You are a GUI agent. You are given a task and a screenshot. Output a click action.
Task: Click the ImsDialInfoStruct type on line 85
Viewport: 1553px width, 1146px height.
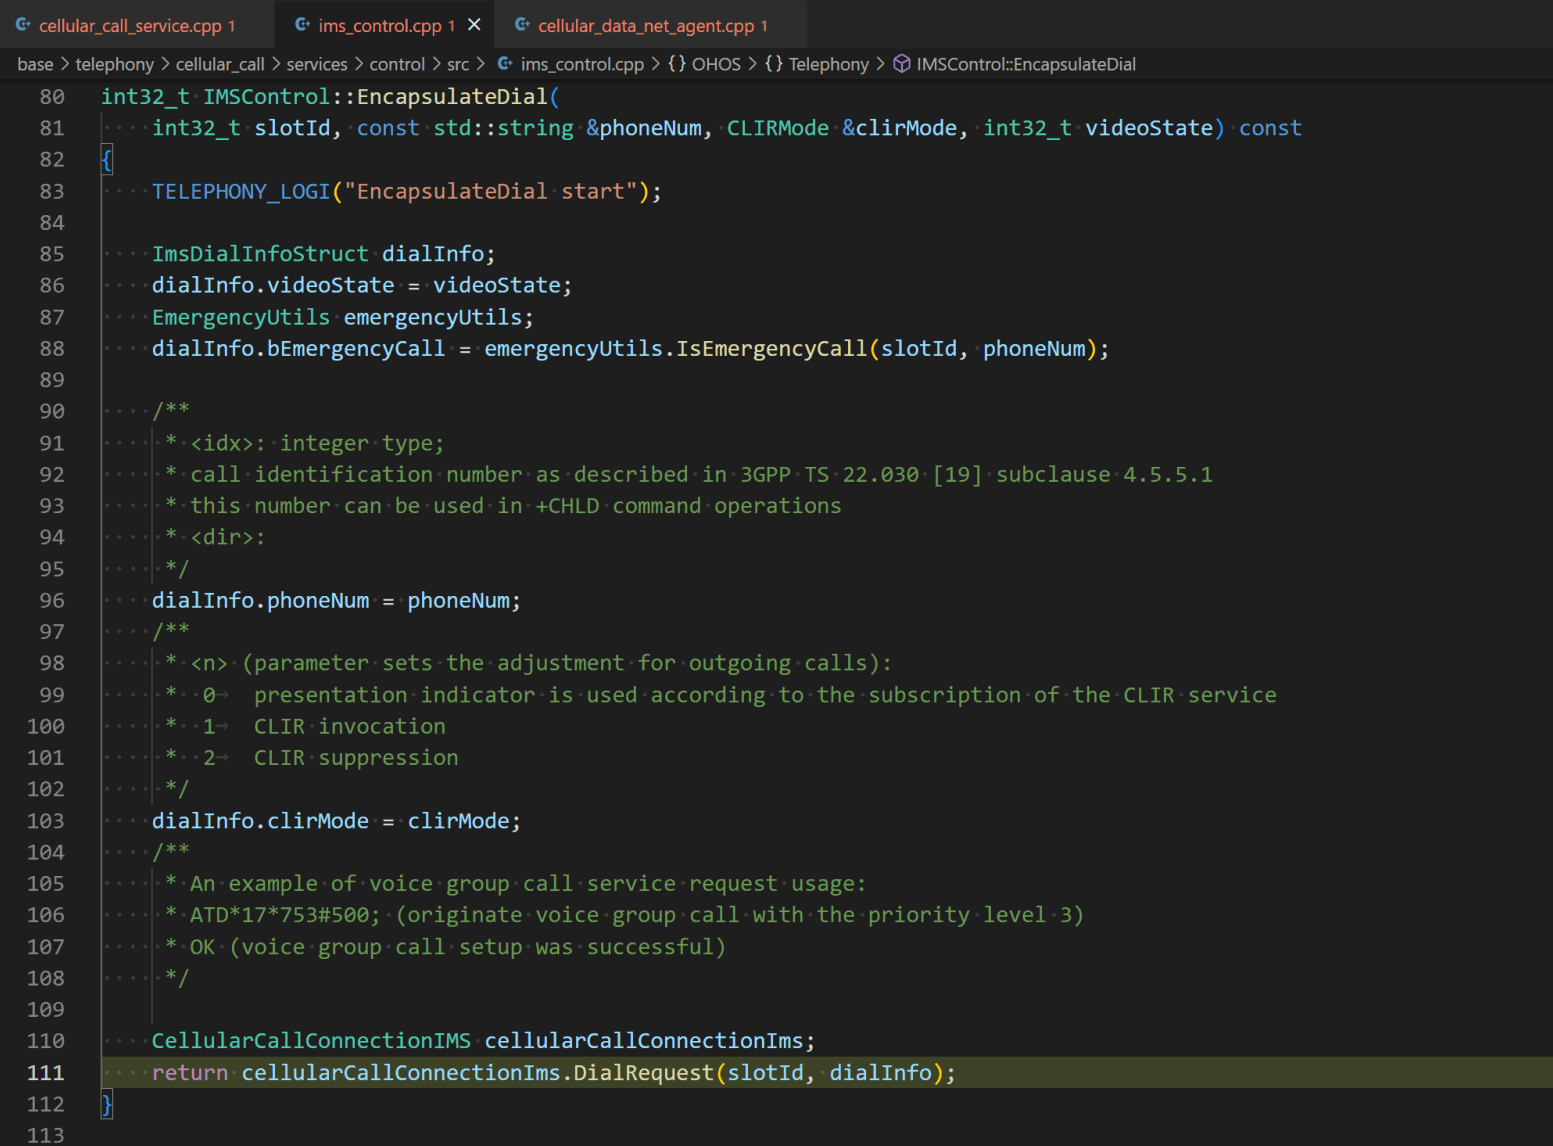coord(260,254)
